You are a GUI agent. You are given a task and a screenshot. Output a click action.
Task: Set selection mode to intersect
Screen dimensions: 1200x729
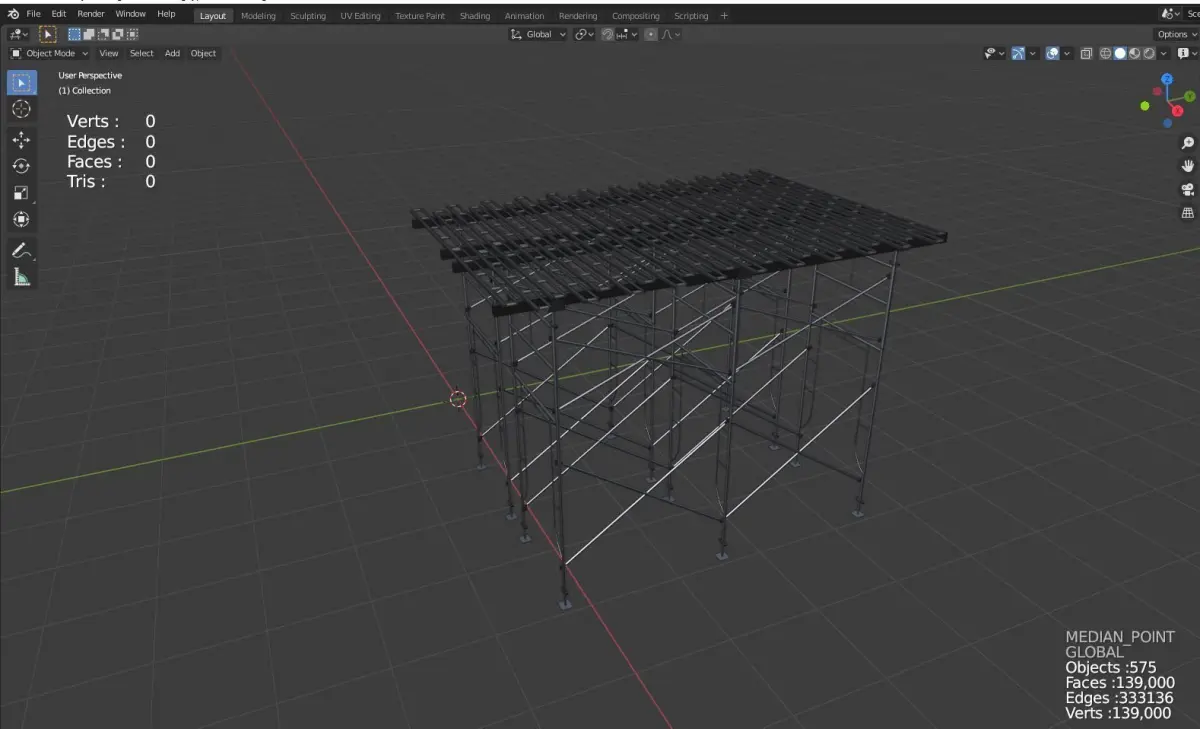coord(132,34)
